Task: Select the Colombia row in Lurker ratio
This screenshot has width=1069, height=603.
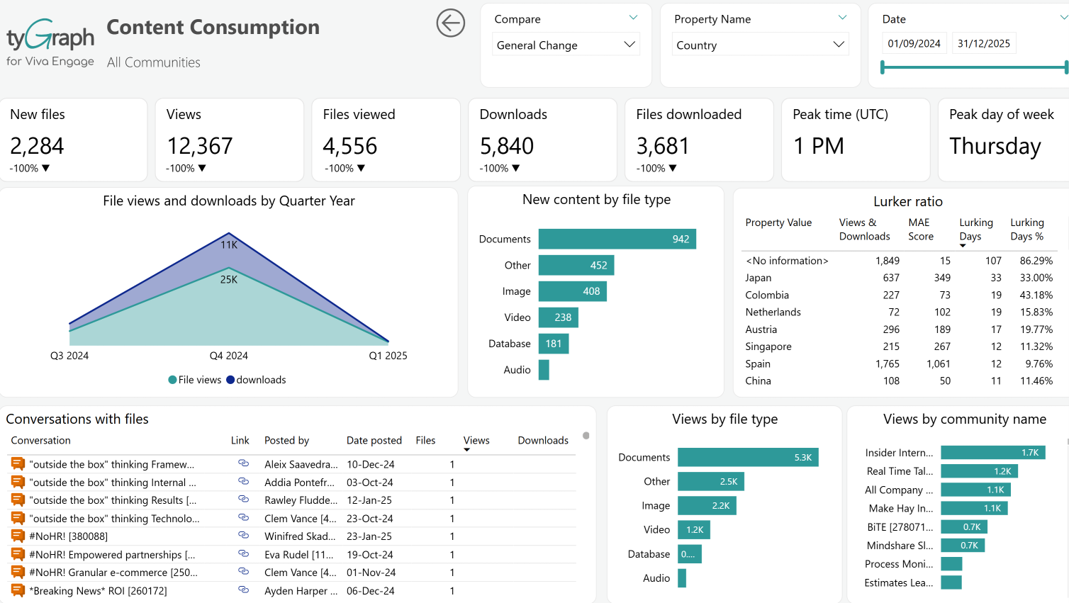Action: [x=899, y=295]
